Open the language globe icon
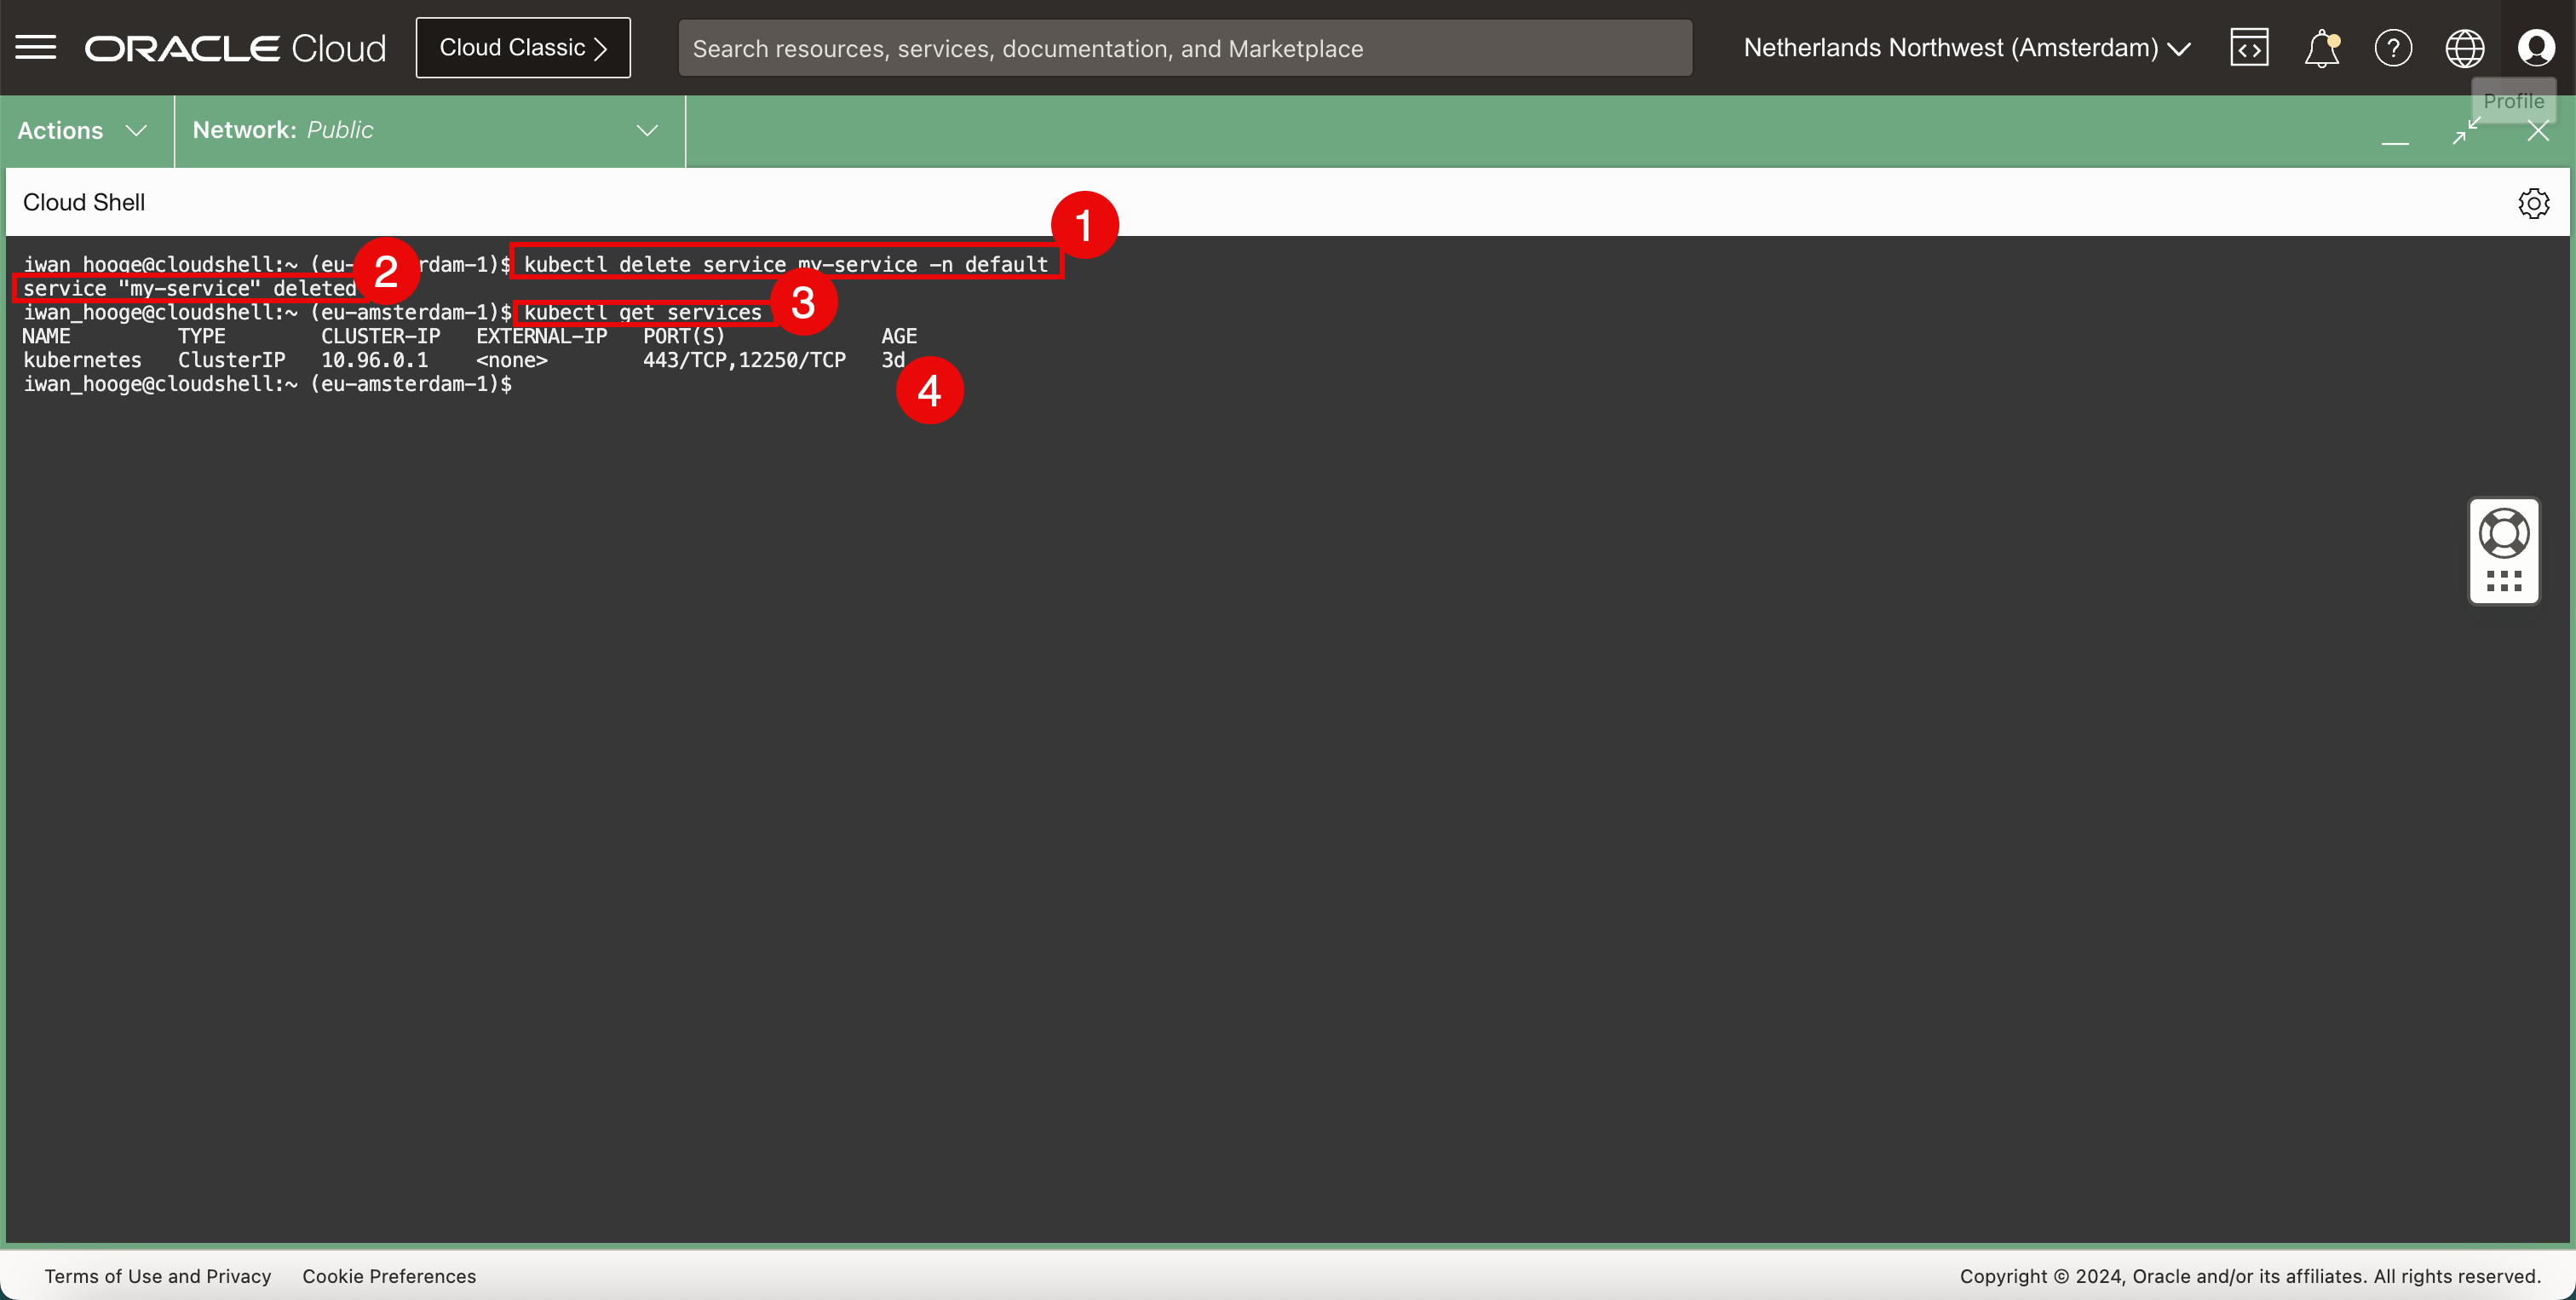Viewport: 2576px width, 1300px height. tap(2464, 47)
